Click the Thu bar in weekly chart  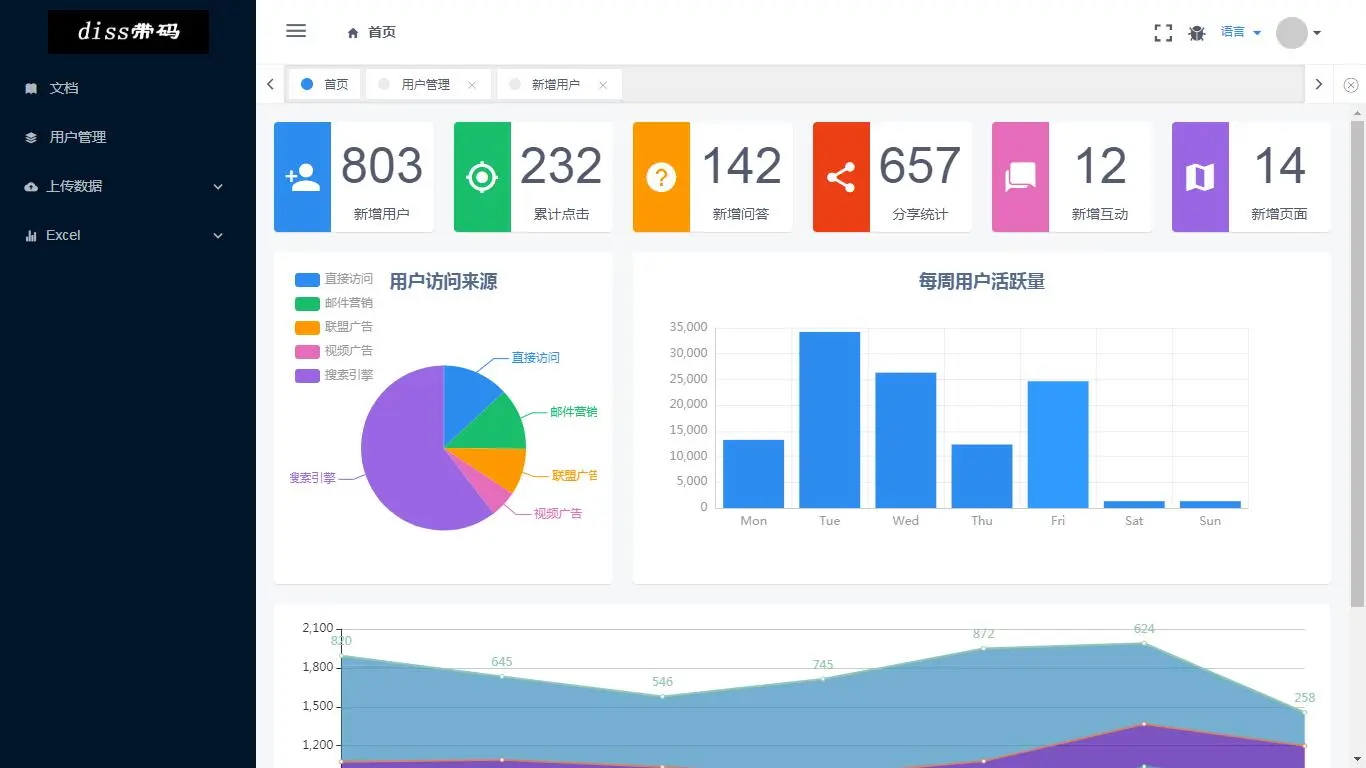coord(982,476)
